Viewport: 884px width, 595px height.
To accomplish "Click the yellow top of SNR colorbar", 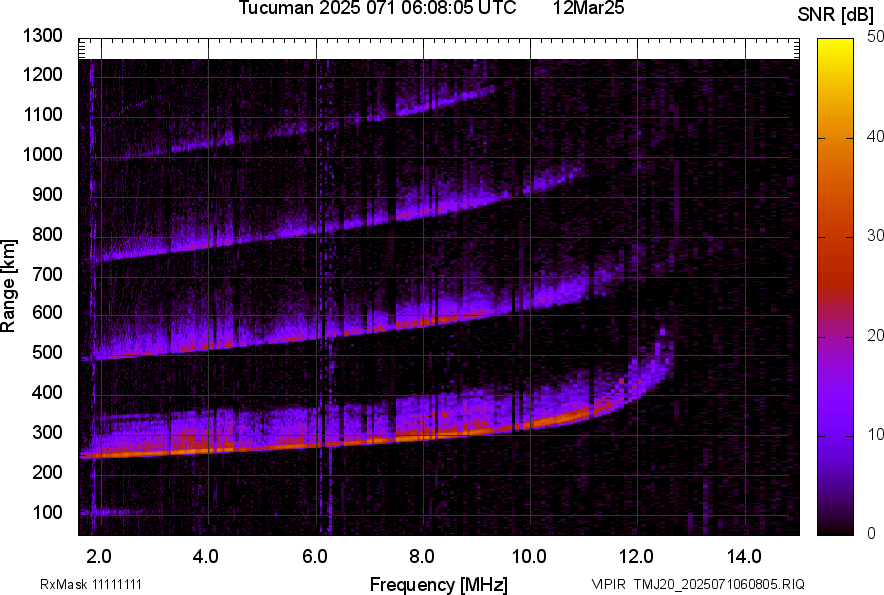I will click(836, 45).
